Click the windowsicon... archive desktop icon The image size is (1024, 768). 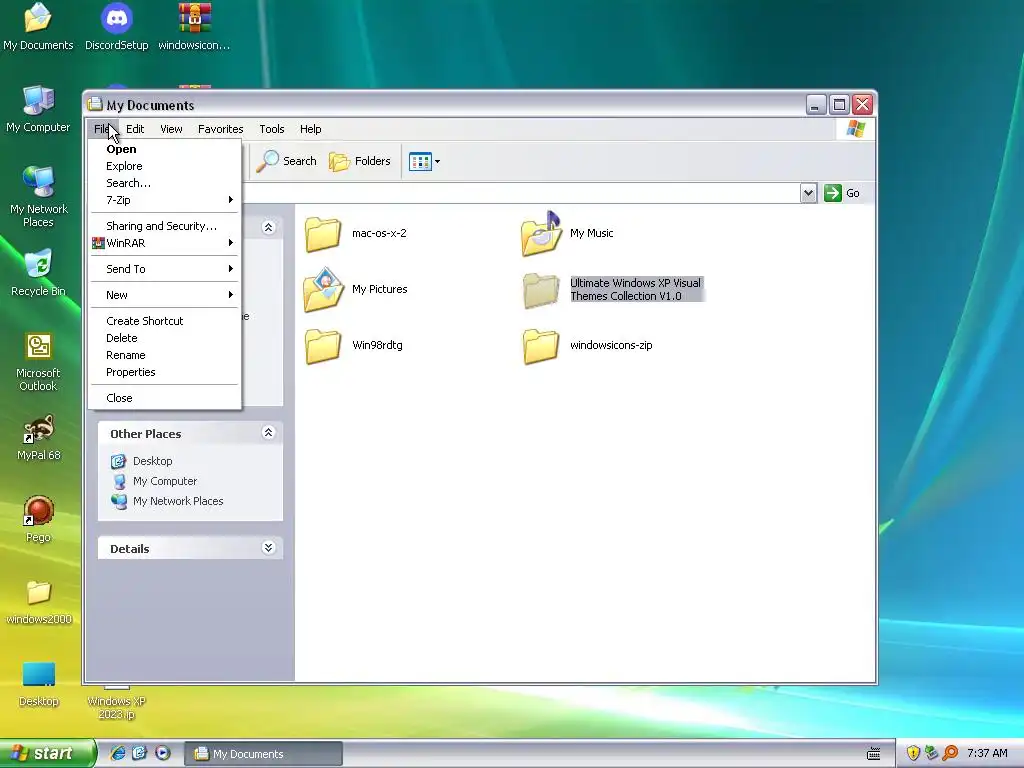pos(194,27)
